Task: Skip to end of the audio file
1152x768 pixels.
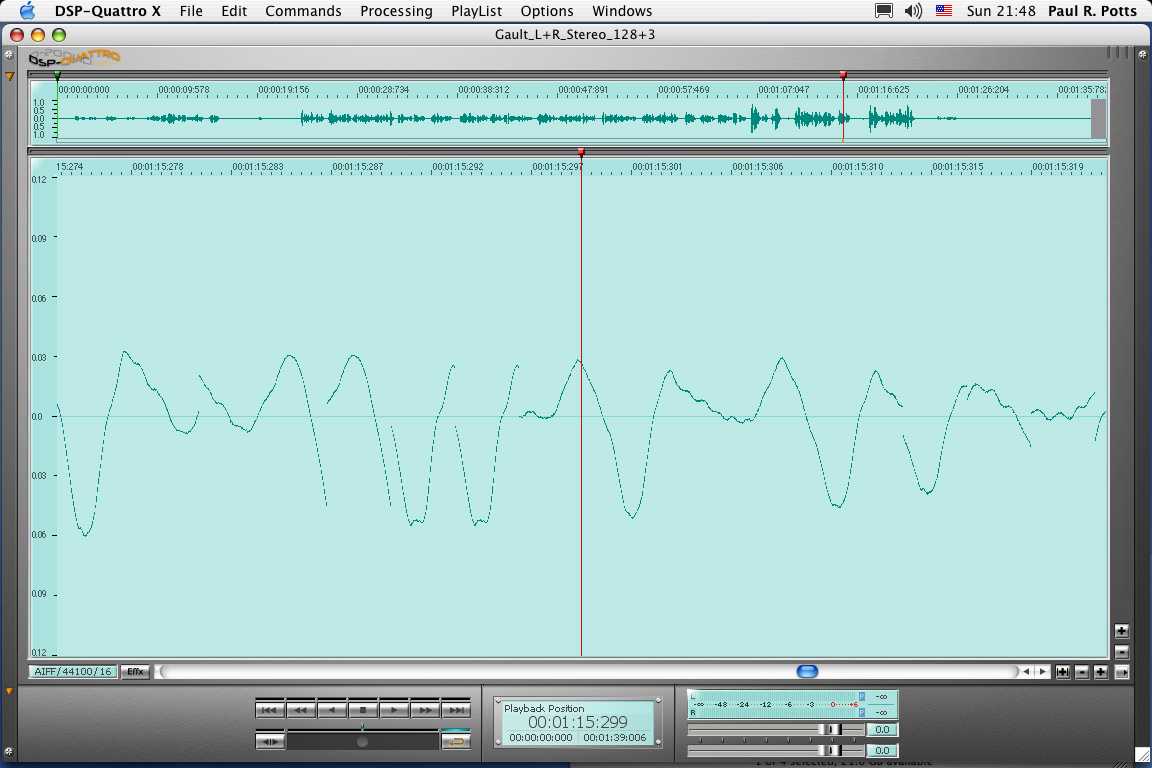Action: click(x=456, y=710)
